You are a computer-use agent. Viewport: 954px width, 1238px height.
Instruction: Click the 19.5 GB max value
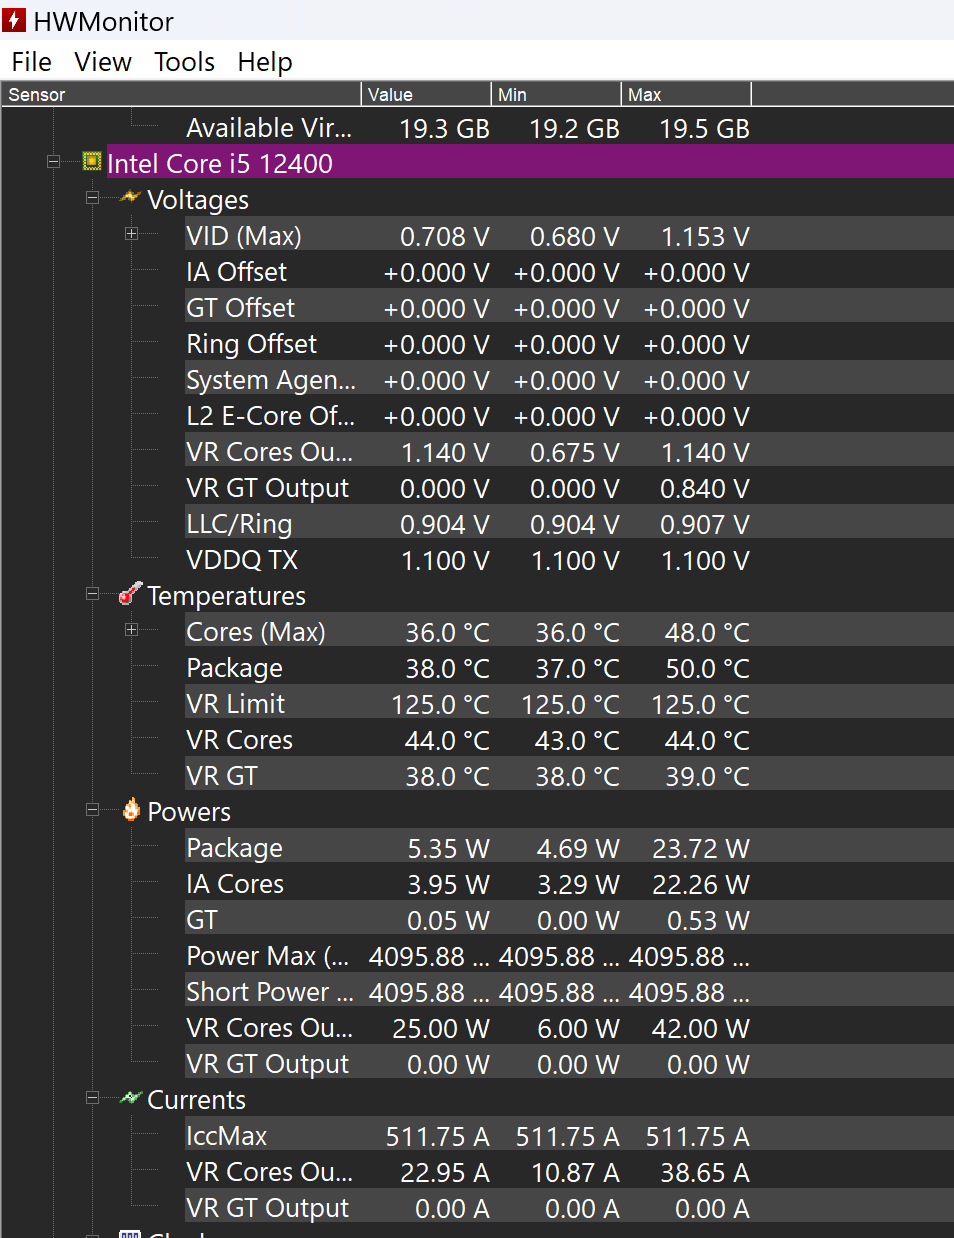[705, 129]
